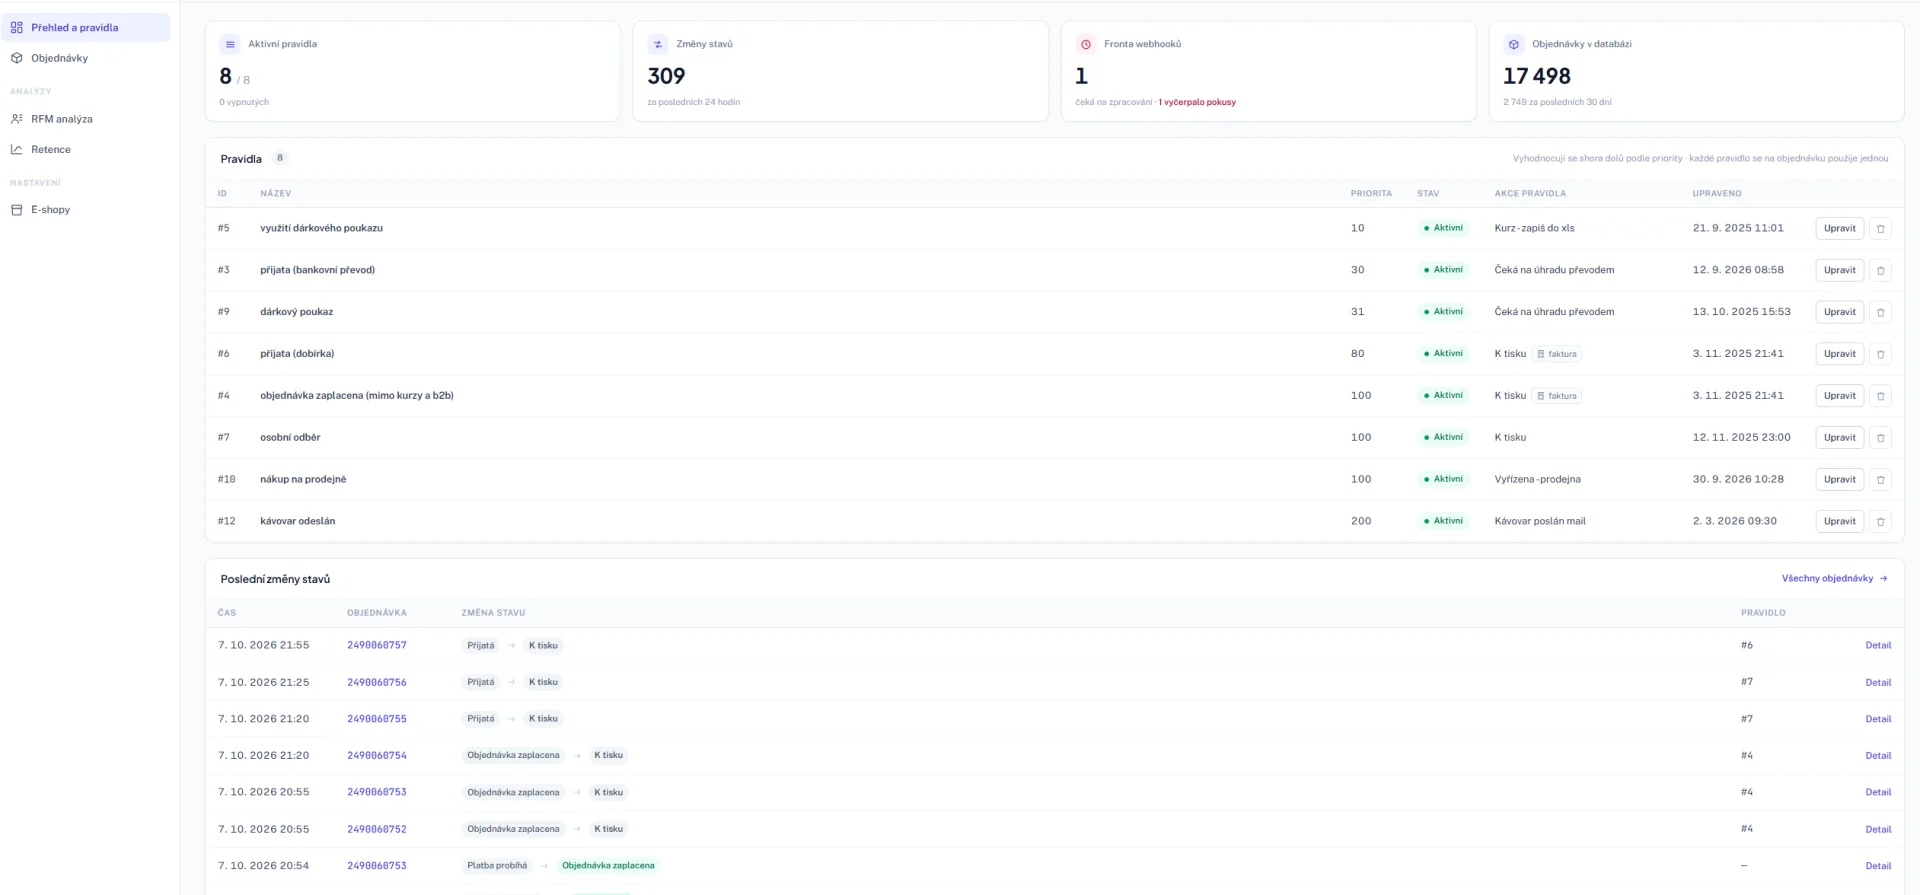The width and height of the screenshot is (1920, 895).
Task: Navigate to Retence in sidebar
Action: 86,150
